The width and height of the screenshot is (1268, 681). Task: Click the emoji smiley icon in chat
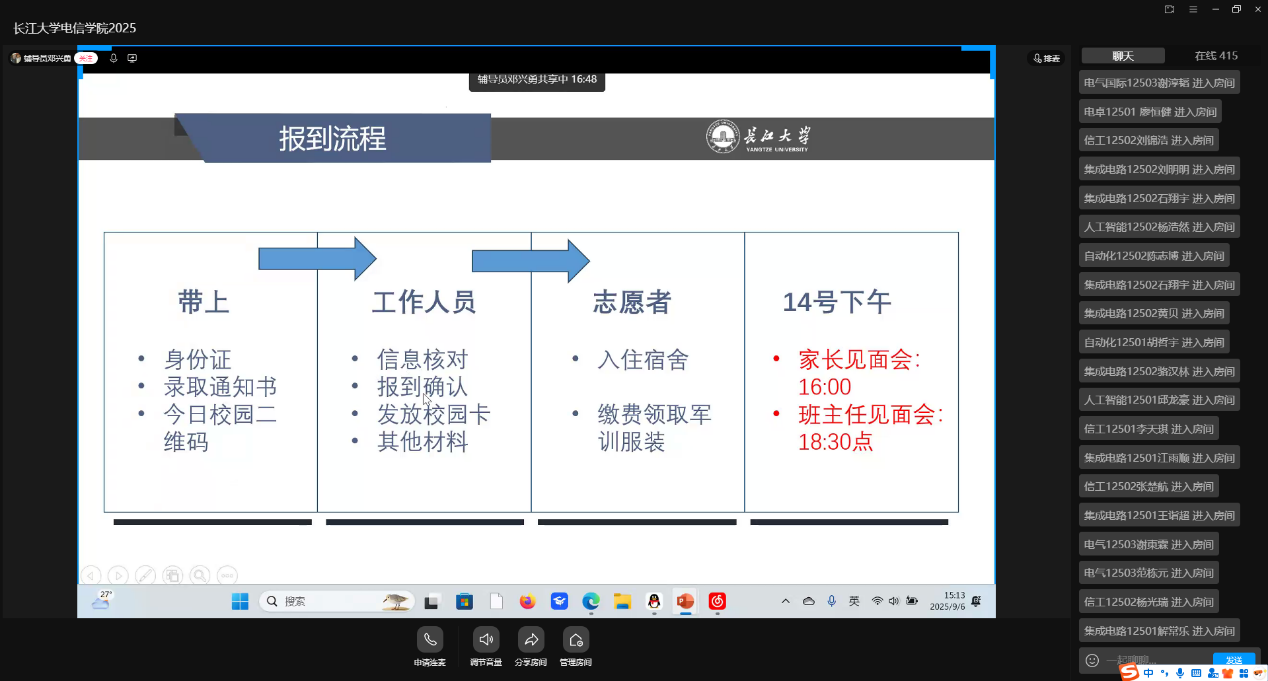[1092, 661]
